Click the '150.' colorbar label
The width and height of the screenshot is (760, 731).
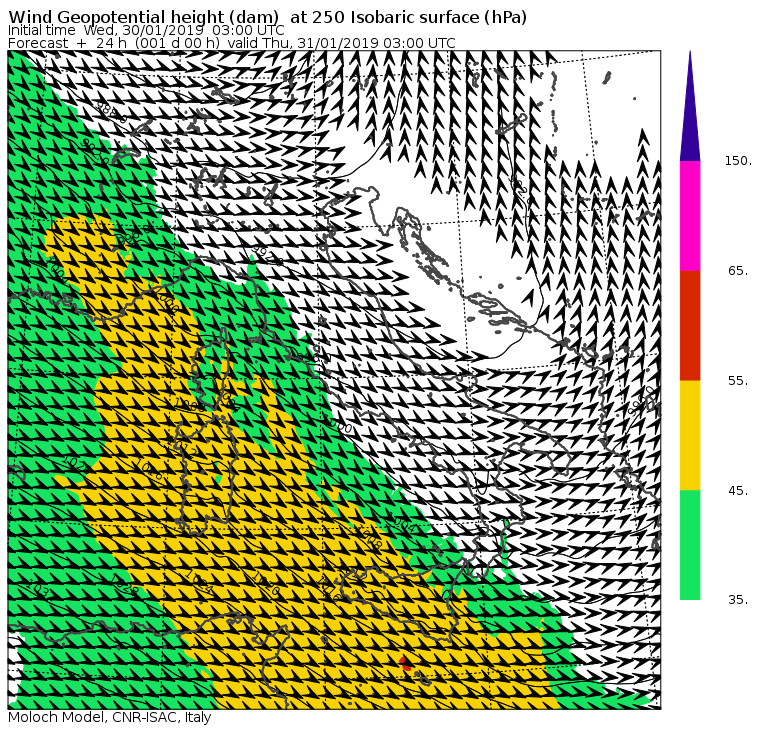pyautogui.click(x=738, y=161)
